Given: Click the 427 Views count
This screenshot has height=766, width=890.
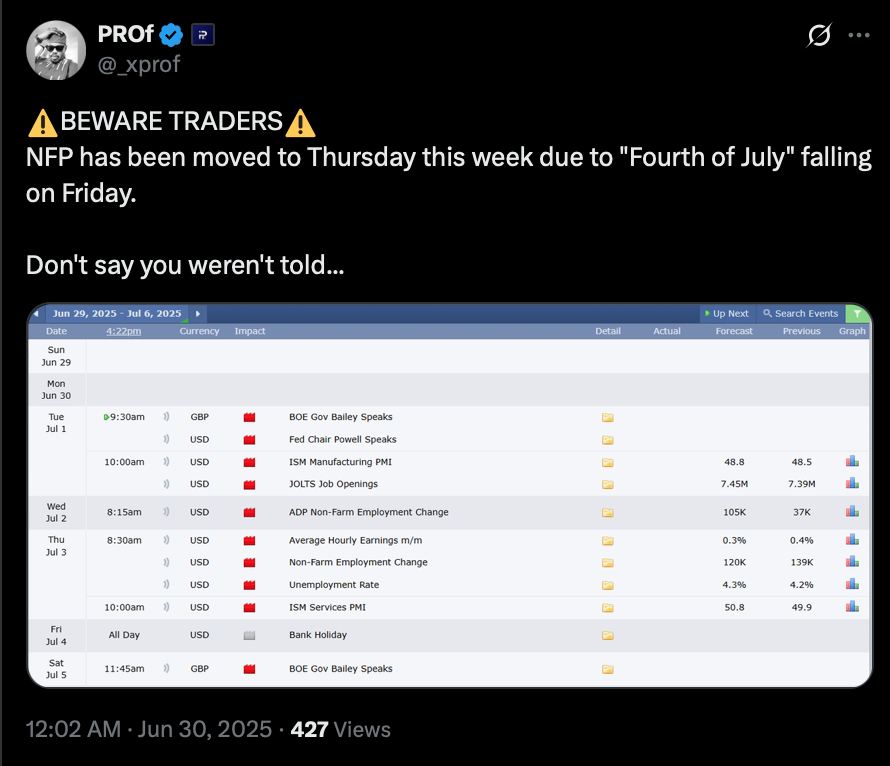Looking at the screenshot, I should click(341, 729).
